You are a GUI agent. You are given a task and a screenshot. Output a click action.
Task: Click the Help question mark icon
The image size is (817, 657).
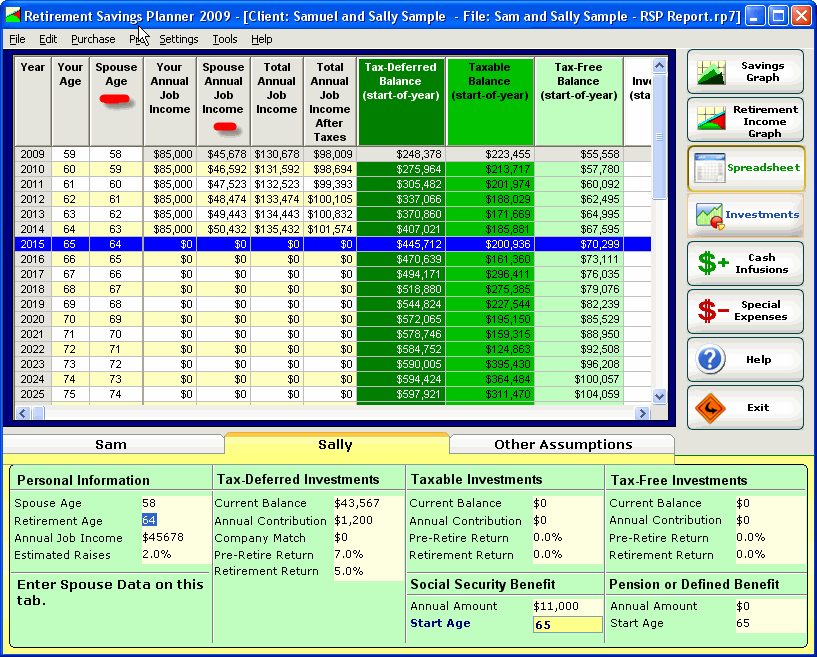pos(710,359)
